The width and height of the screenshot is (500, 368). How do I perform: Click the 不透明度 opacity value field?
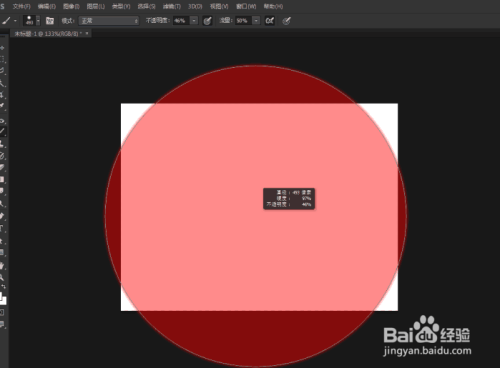(x=181, y=21)
